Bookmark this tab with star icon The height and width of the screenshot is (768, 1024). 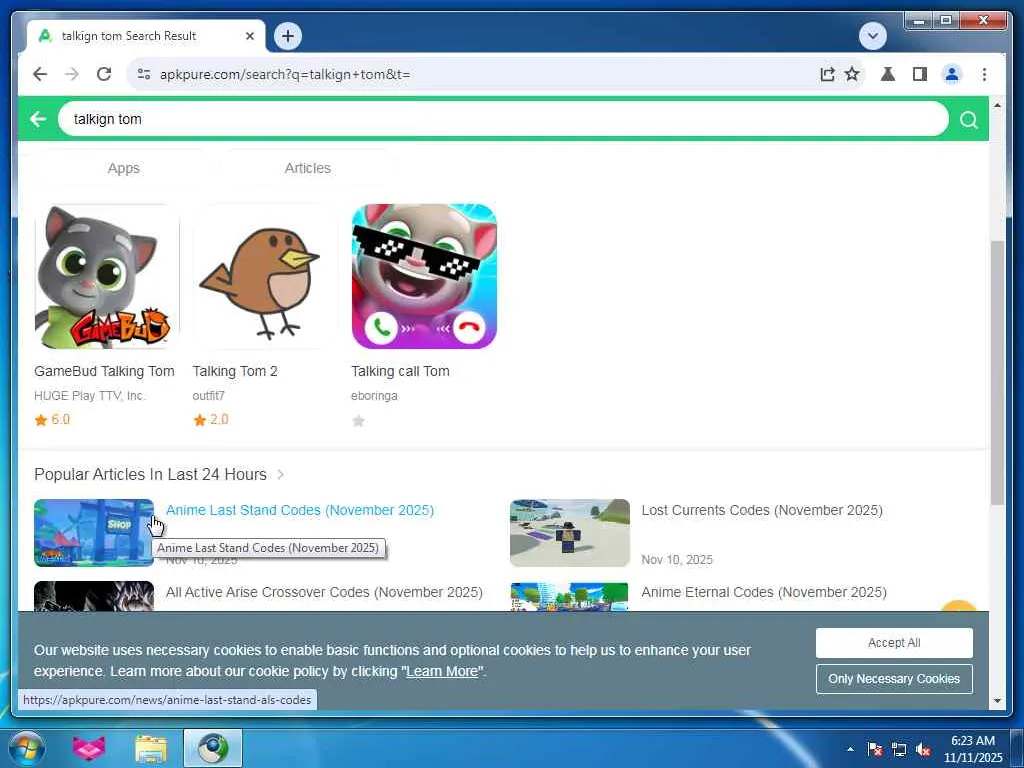point(852,74)
